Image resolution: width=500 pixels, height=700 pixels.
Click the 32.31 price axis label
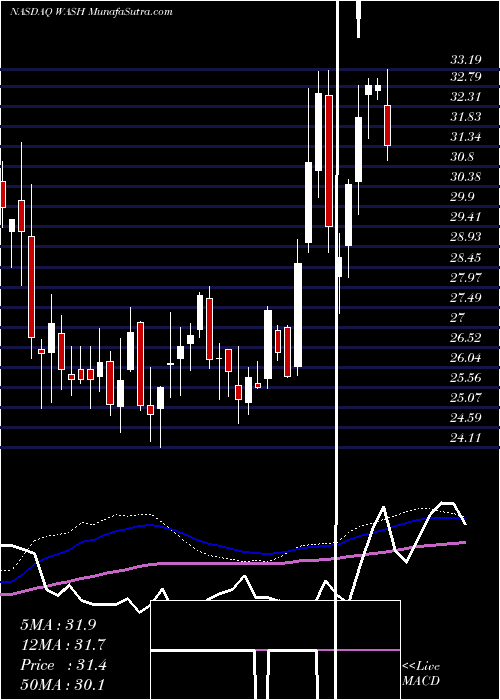coord(466,96)
